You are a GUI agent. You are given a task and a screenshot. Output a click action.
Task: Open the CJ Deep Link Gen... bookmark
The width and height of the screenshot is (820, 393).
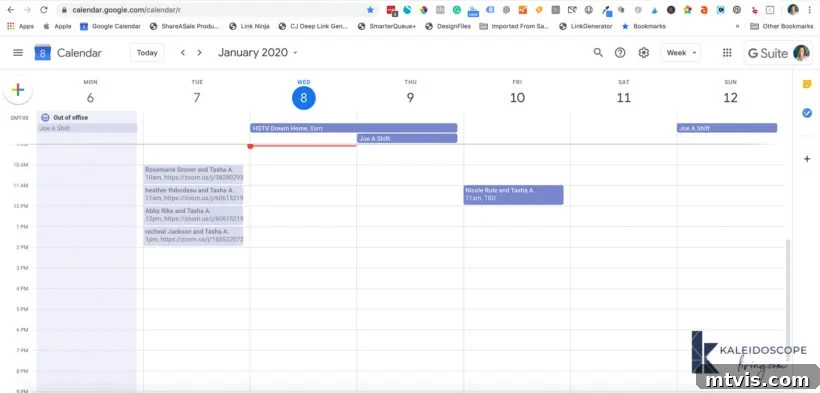pos(313,26)
